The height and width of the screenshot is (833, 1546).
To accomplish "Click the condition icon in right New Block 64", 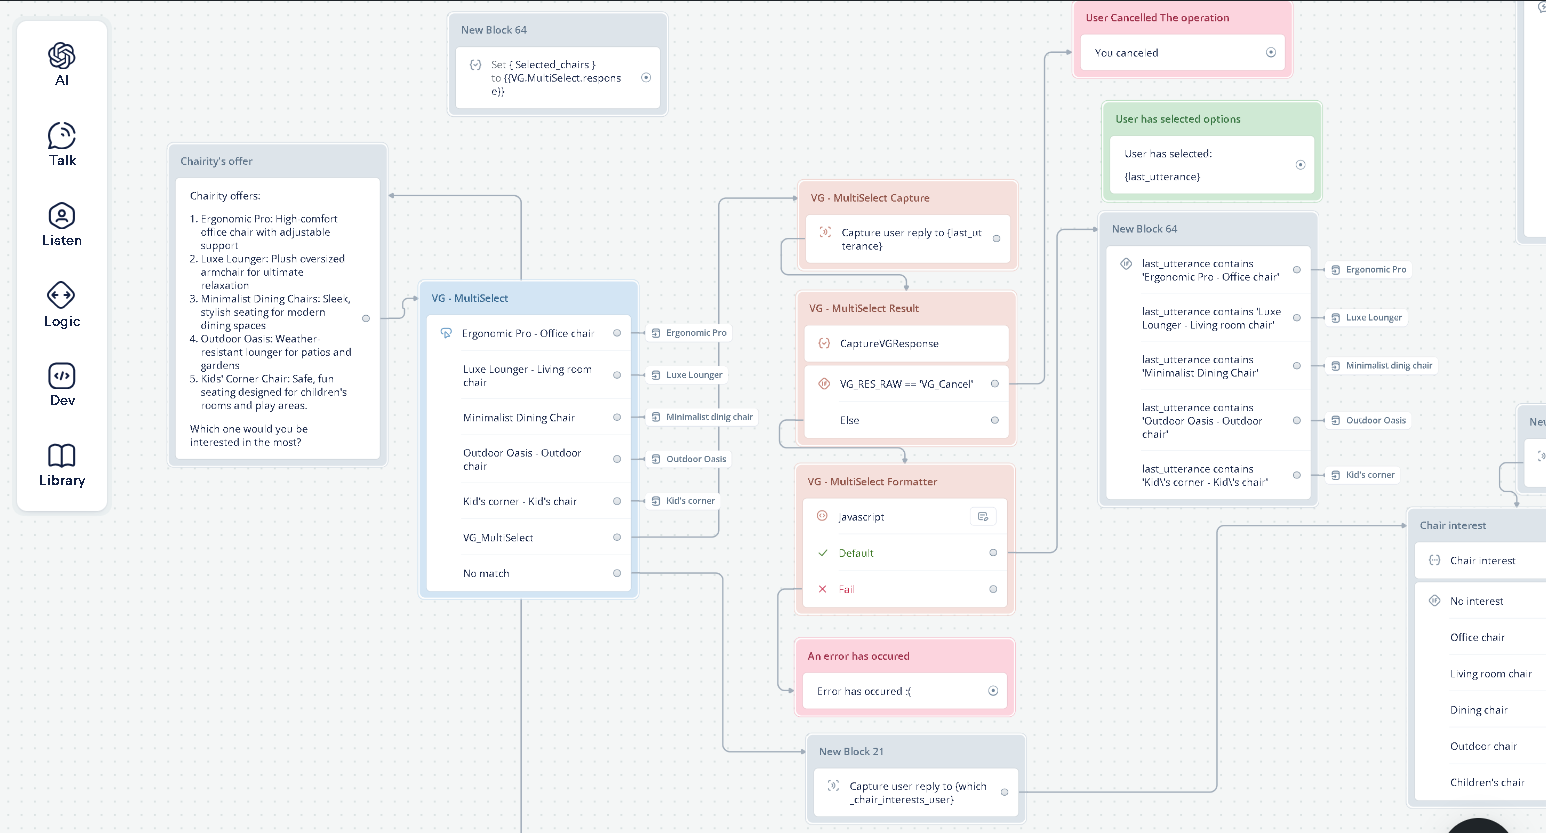I will point(1126,264).
